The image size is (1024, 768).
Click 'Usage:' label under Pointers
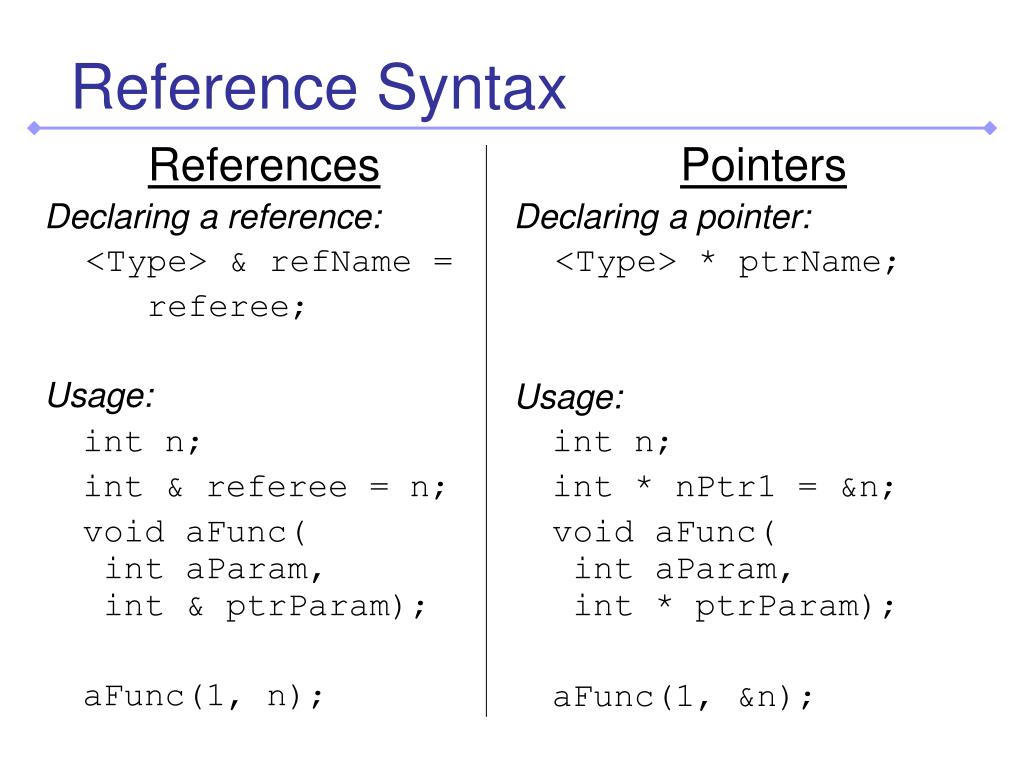pos(570,398)
